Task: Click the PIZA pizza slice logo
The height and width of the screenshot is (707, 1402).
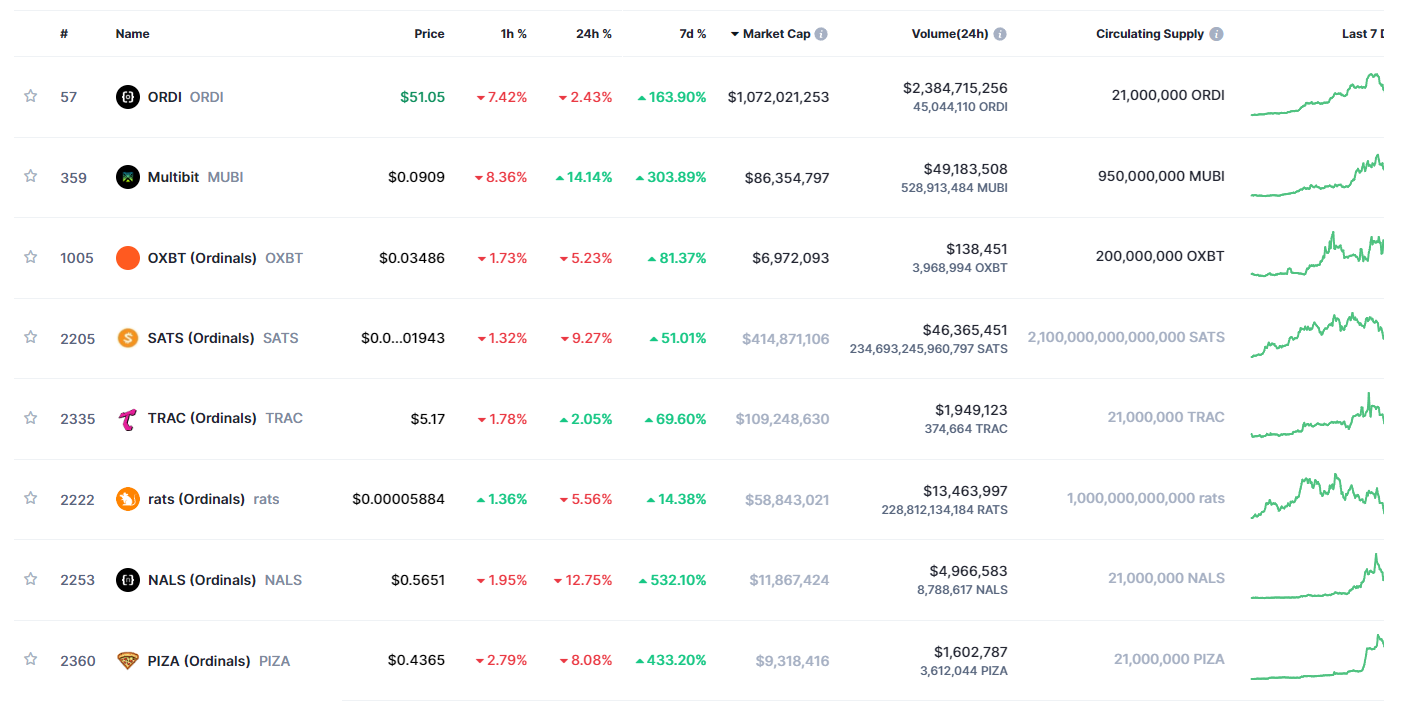Action: [128, 661]
